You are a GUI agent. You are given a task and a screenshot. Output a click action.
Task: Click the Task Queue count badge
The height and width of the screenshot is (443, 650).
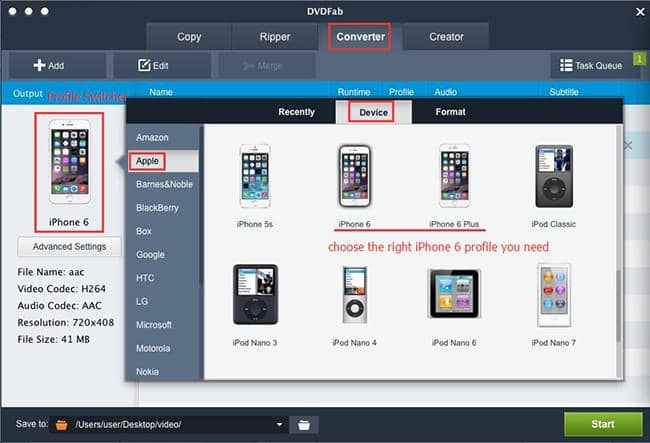coord(640,58)
